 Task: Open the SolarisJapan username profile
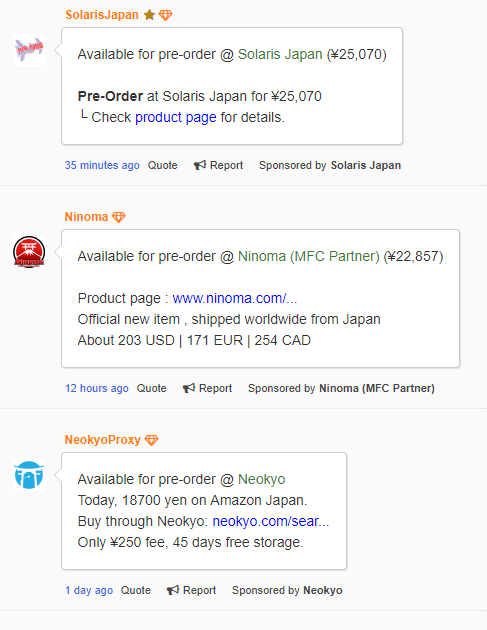point(102,15)
